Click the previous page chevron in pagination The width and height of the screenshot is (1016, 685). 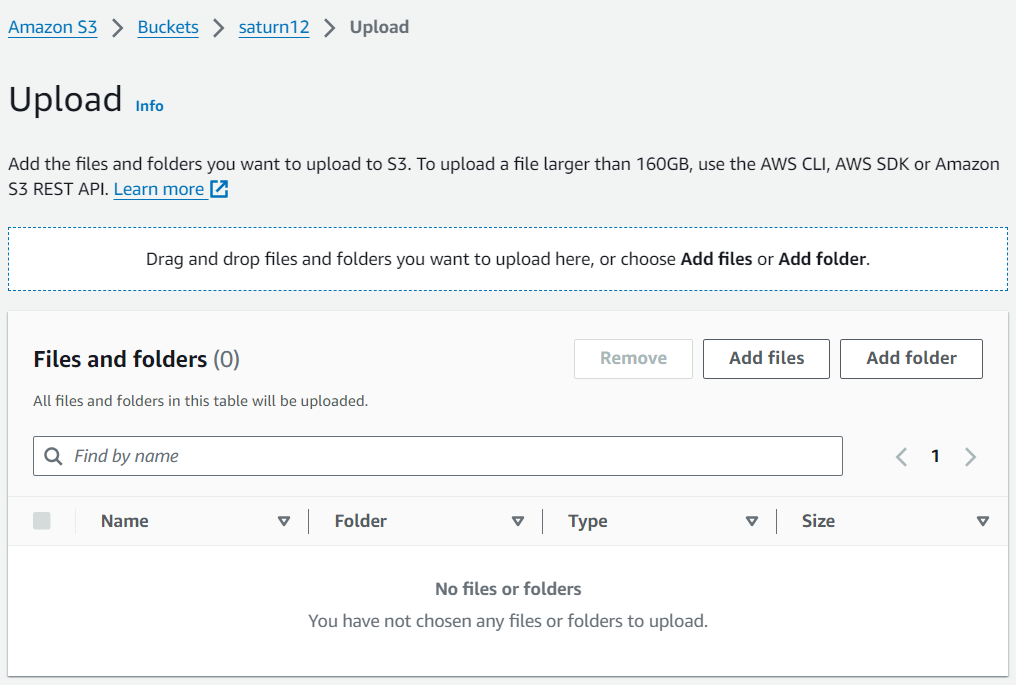pos(901,456)
